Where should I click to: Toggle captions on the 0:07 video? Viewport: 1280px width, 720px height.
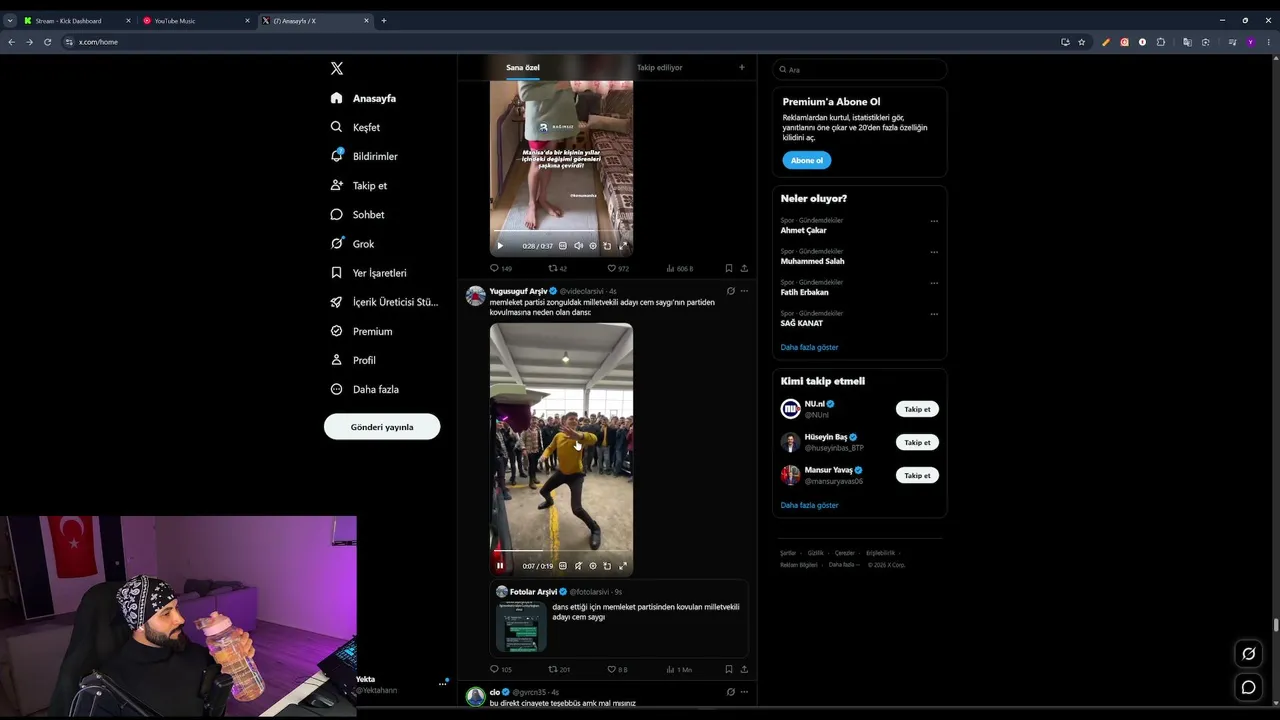coord(563,566)
